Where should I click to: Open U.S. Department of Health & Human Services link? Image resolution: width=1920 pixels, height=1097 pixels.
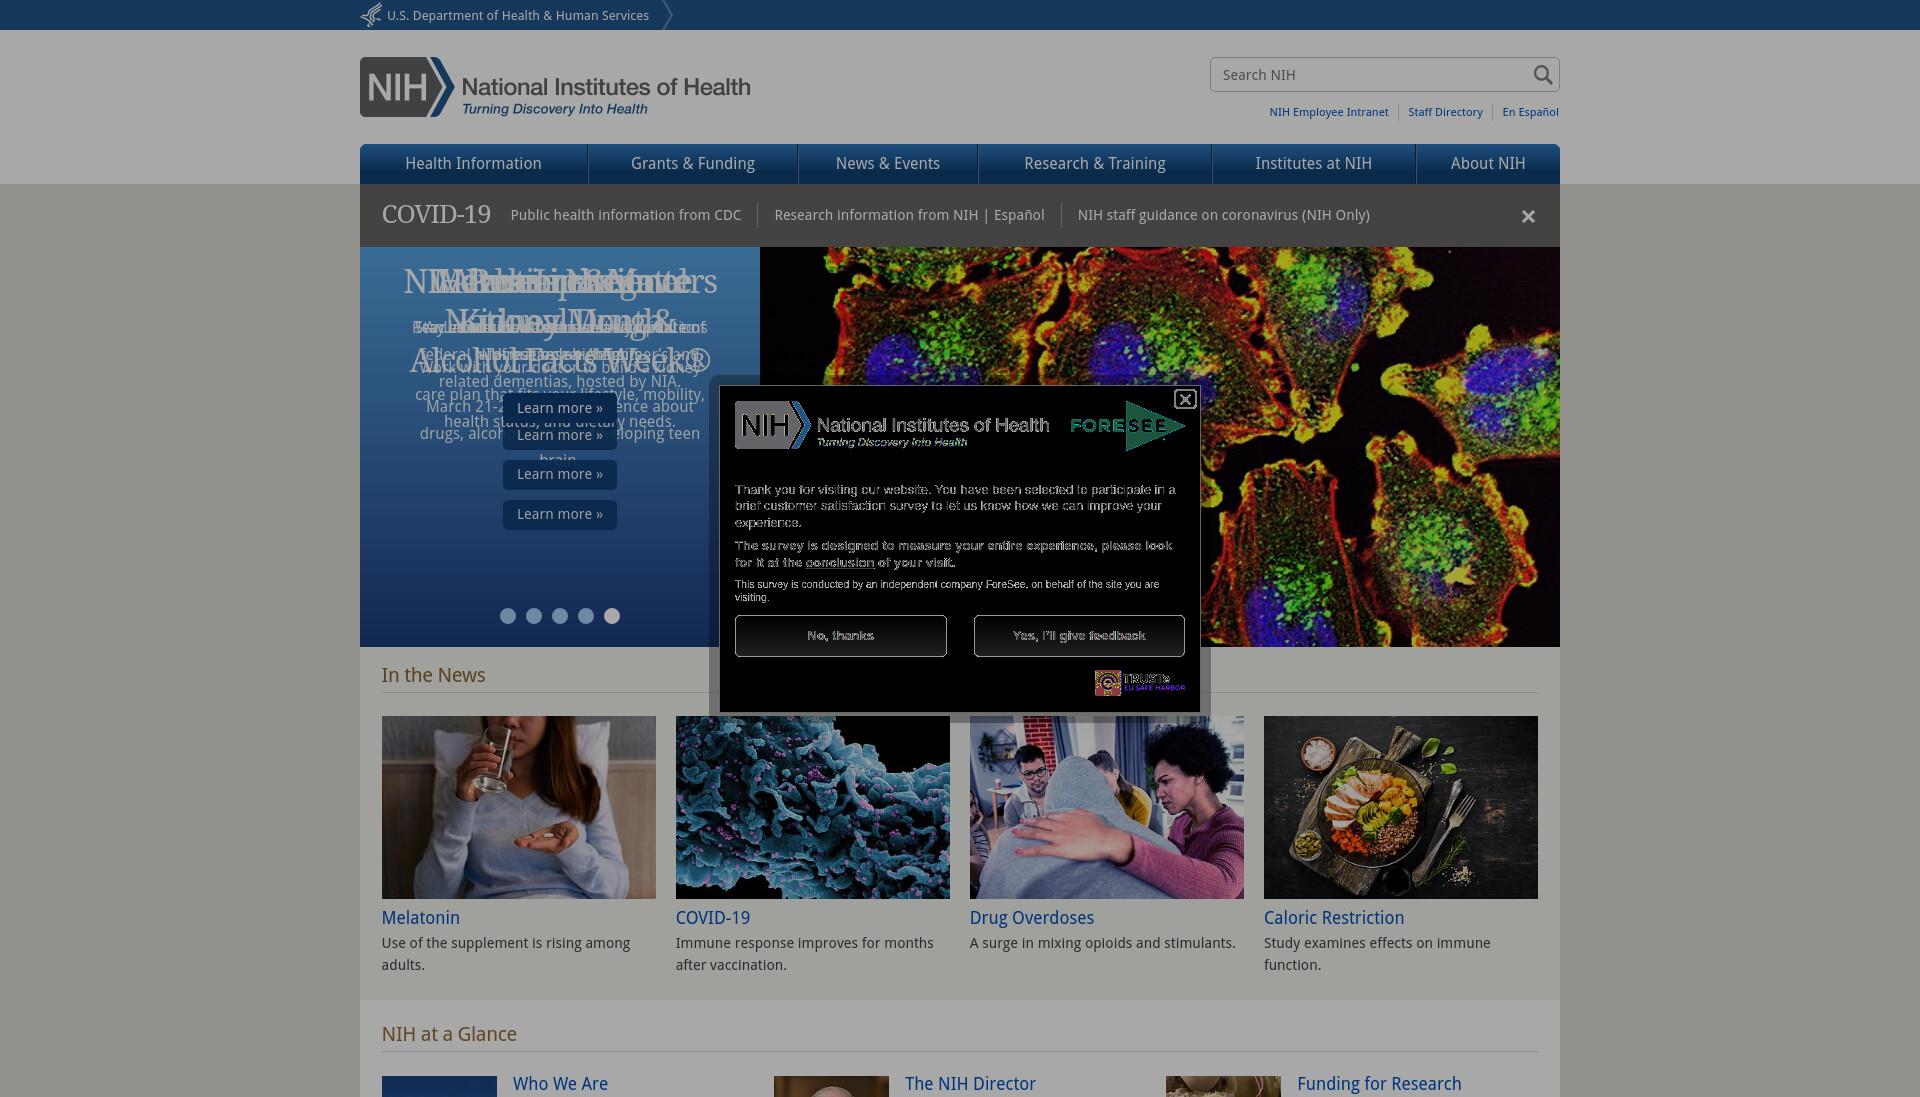[x=518, y=15]
